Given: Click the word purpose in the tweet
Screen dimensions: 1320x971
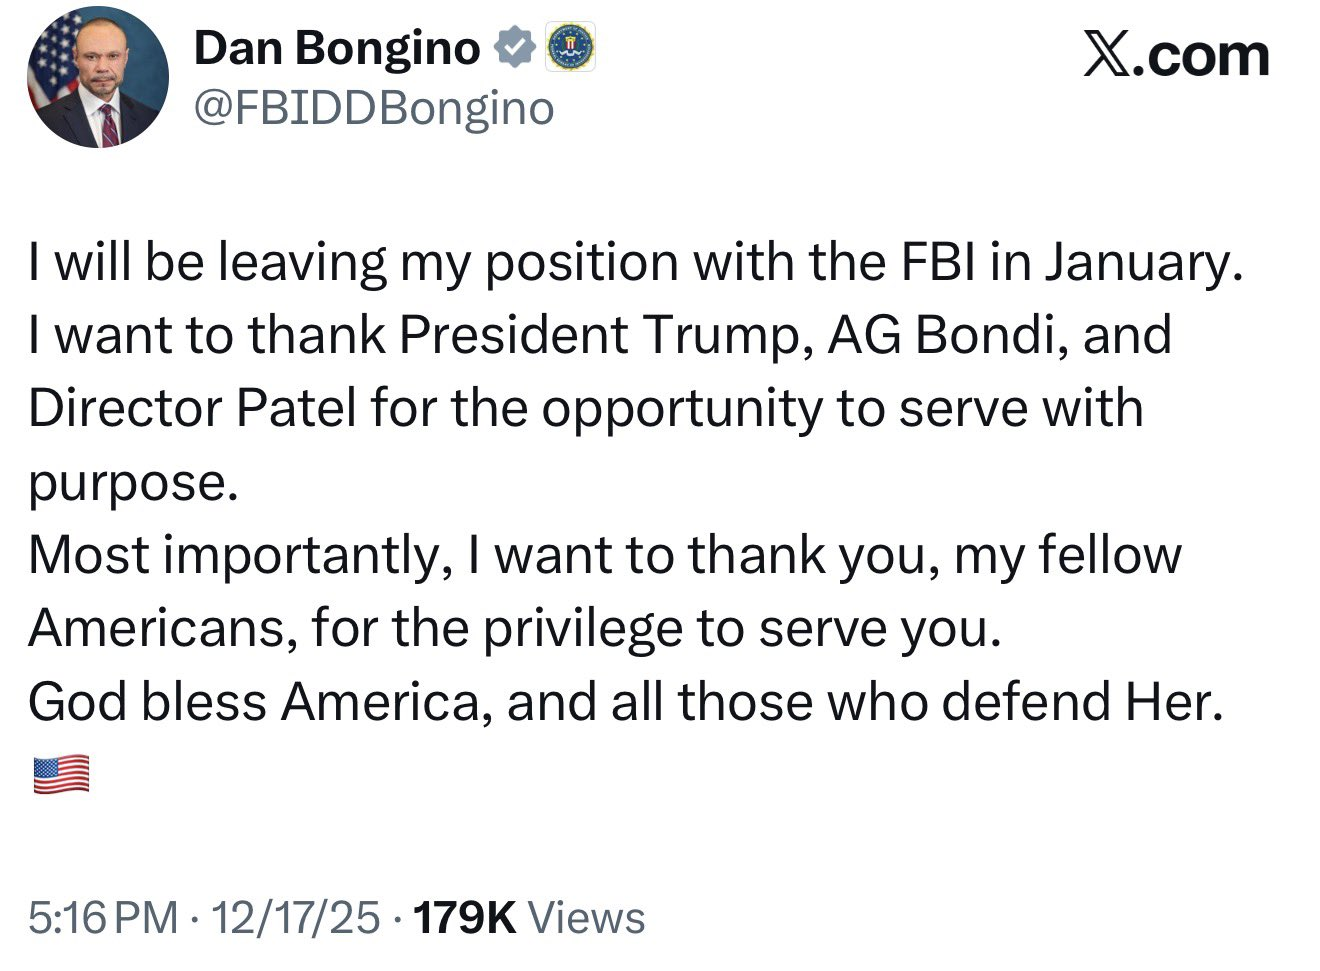Looking at the screenshot, I should click(x=133, y=484).
